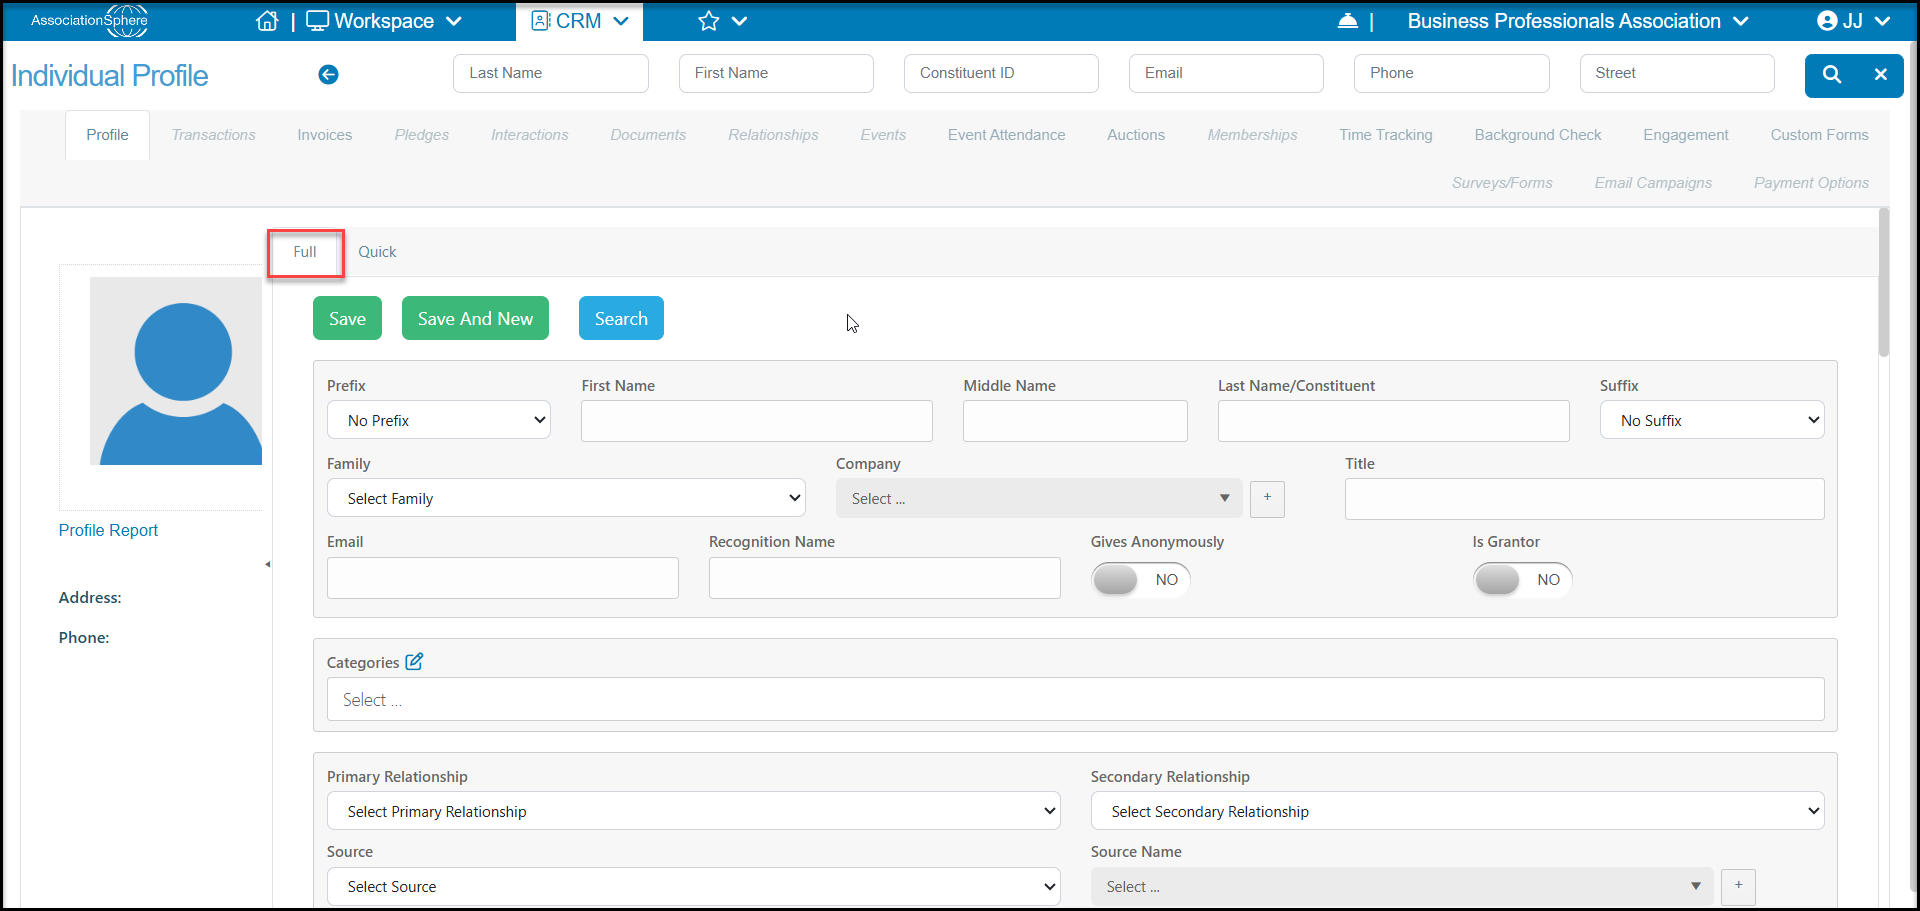Collapse the left profile panel arrow
1920x911 pixels.
pyautogui.click(x=267, y=564)
